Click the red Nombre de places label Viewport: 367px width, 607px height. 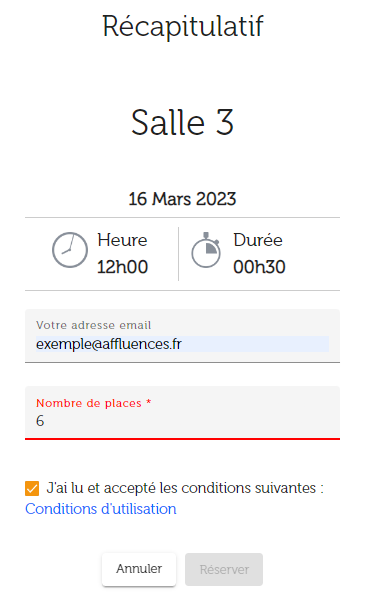pyautogui.click(x=89, y=403)
